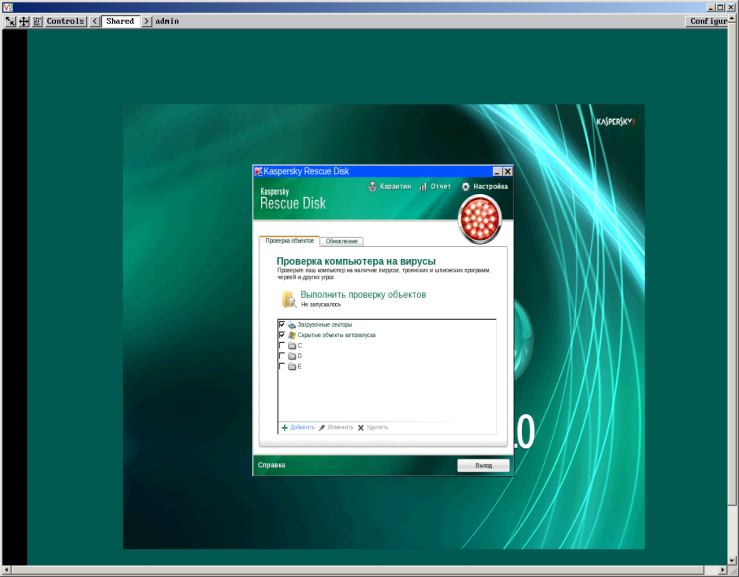Open Справка help link
The height and width of the screenshot is (577, 739).
pos(271,465)
